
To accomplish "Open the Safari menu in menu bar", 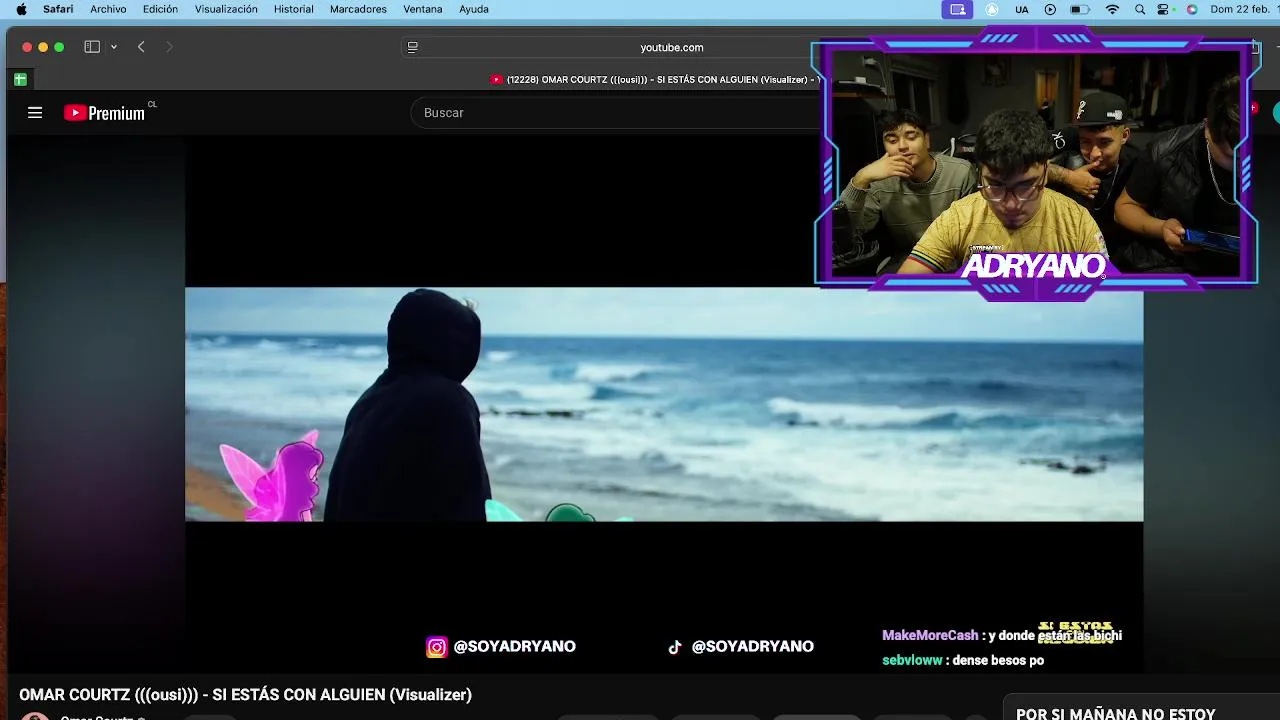I will pyautogui.click(x=58, y=9).
